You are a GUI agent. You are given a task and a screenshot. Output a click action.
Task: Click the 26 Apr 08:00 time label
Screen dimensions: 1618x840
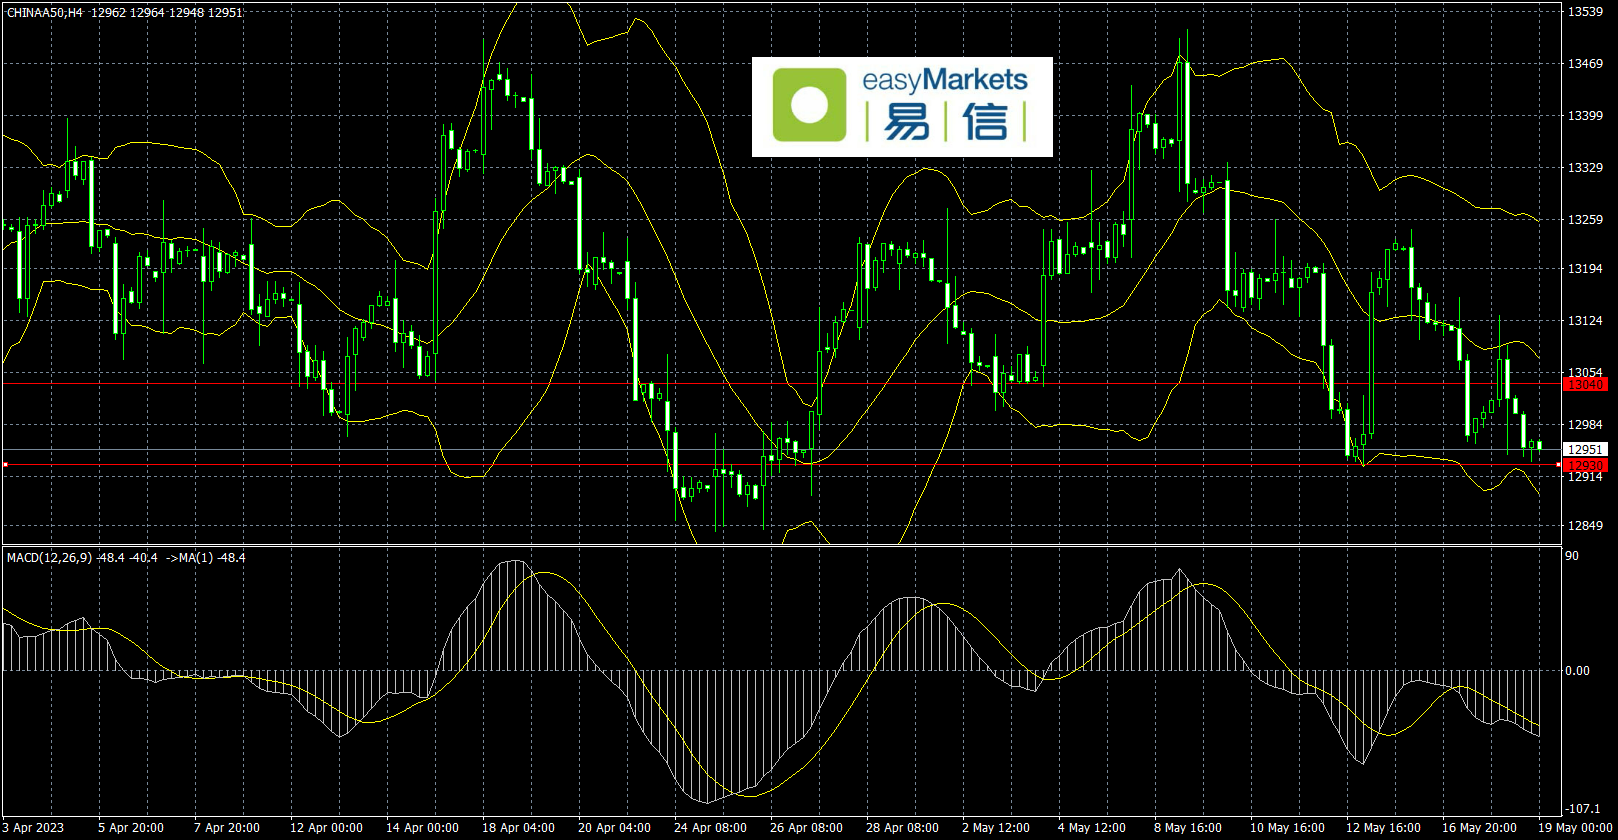806,828
